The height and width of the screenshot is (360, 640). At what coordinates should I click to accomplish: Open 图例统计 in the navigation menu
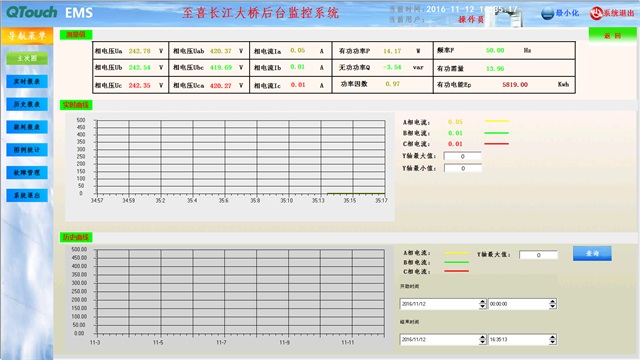[27, 150]
